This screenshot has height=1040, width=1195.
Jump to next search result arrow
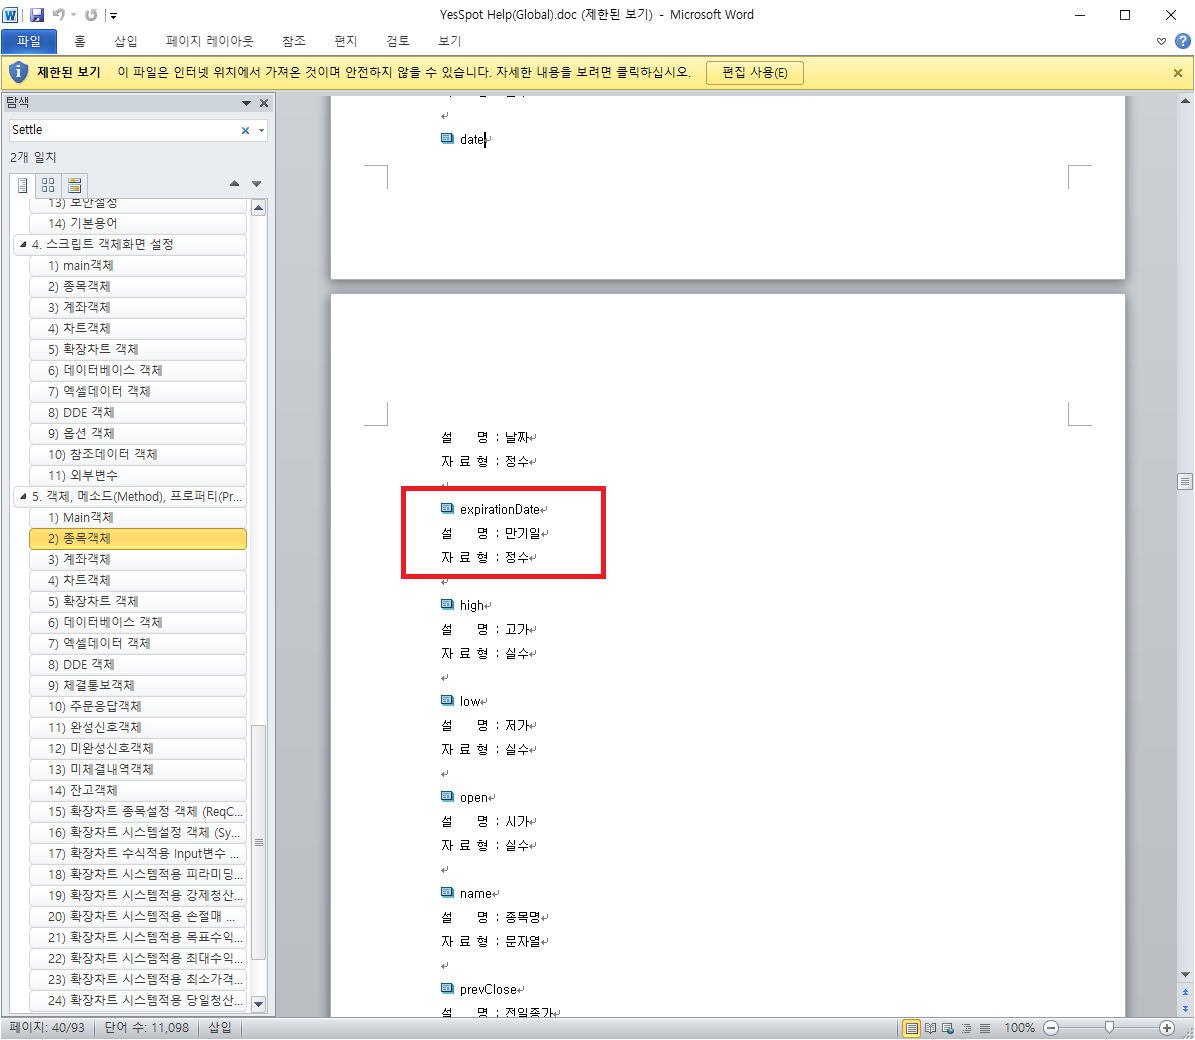[256, 184]
